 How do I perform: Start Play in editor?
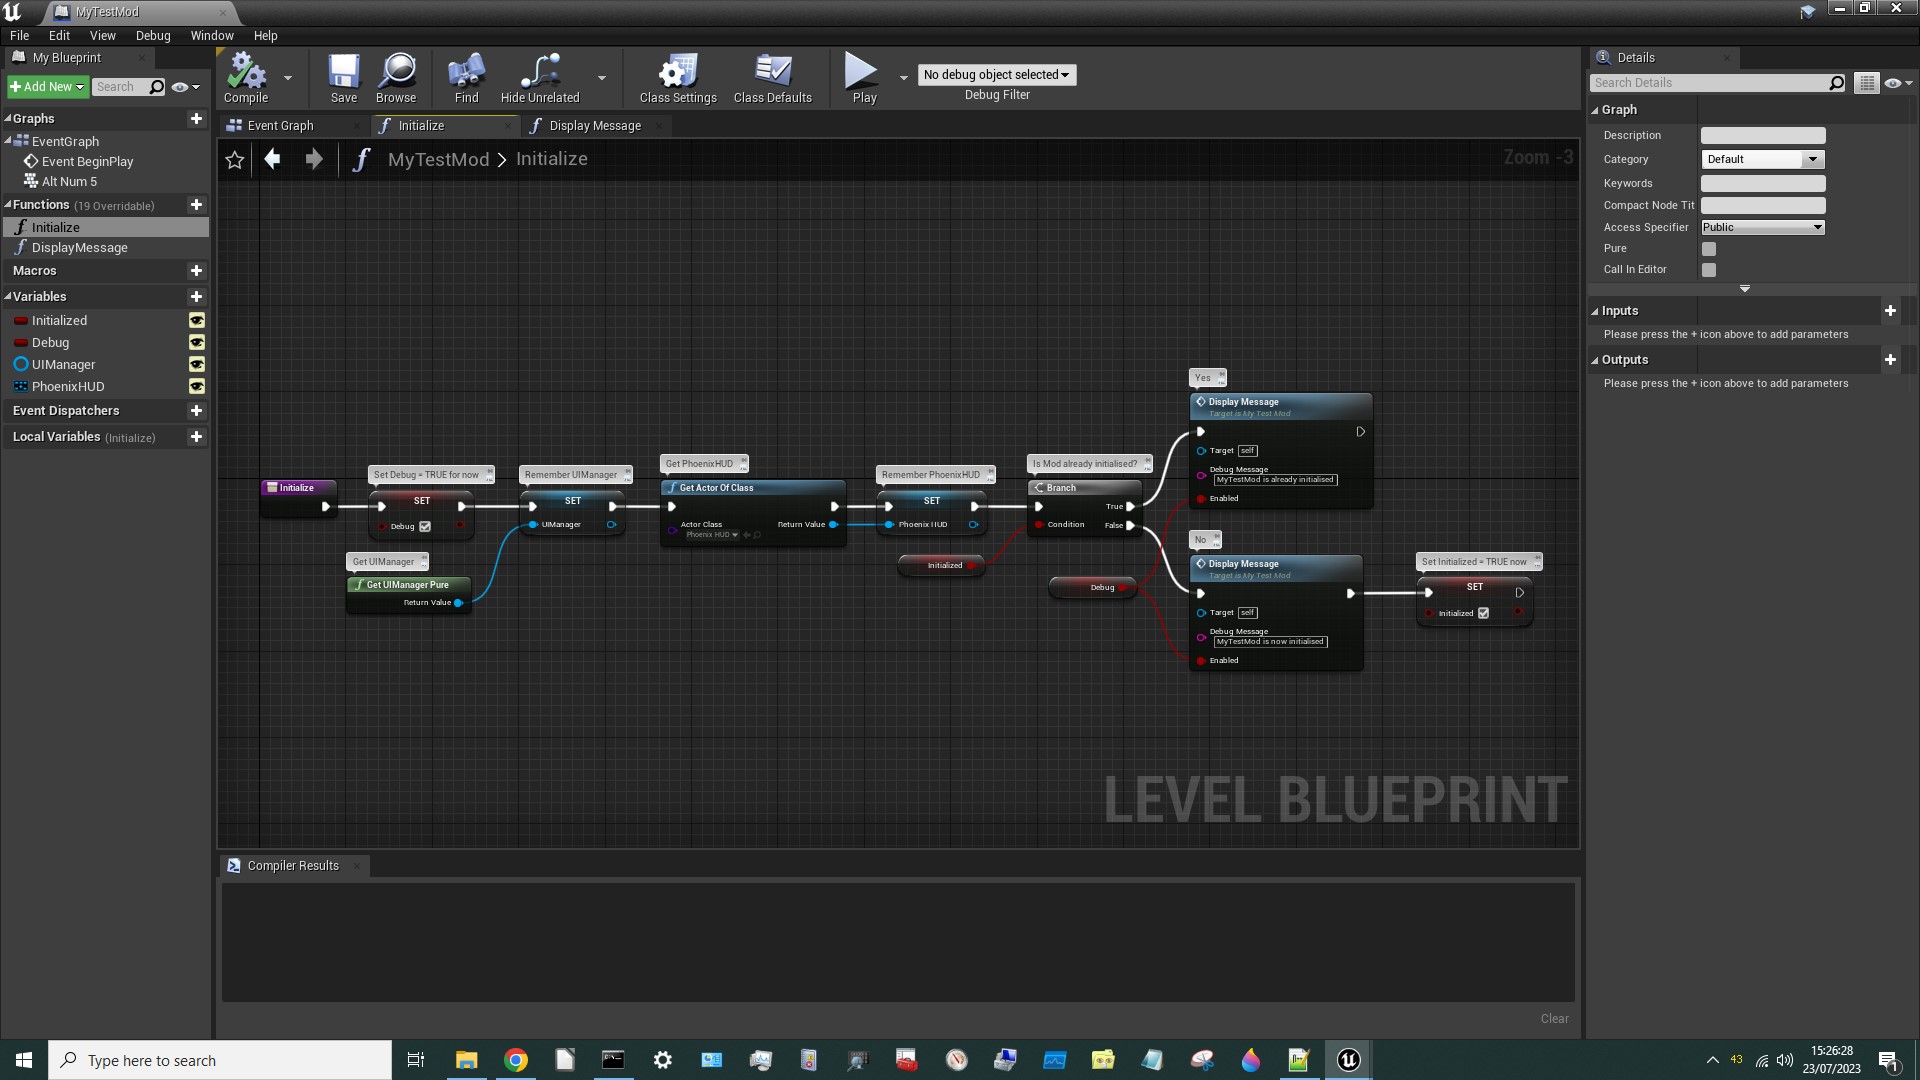tap(864, 78)
